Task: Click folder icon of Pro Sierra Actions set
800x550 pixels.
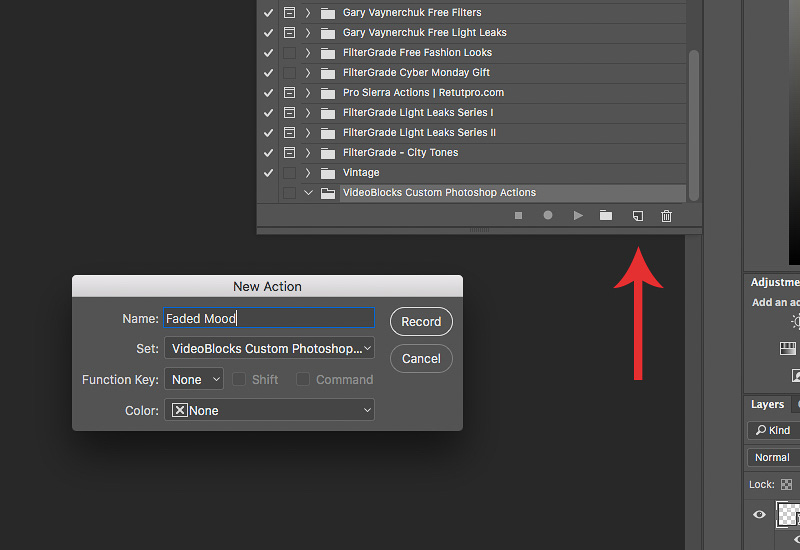Action: (328, 93)
